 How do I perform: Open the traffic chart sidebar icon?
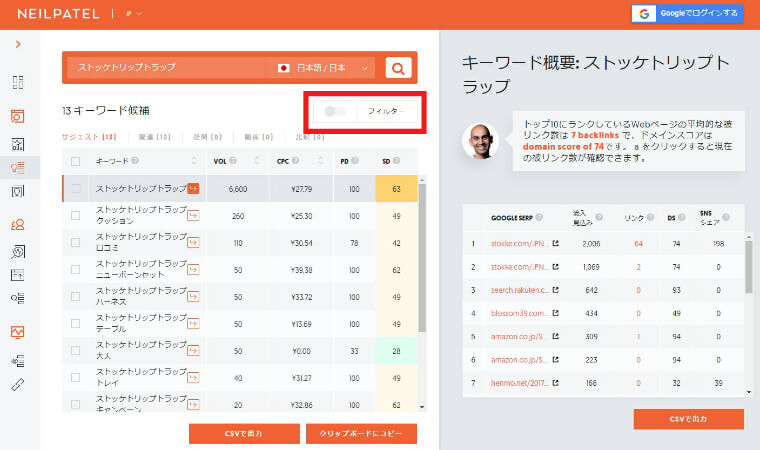tap(17, 332)
